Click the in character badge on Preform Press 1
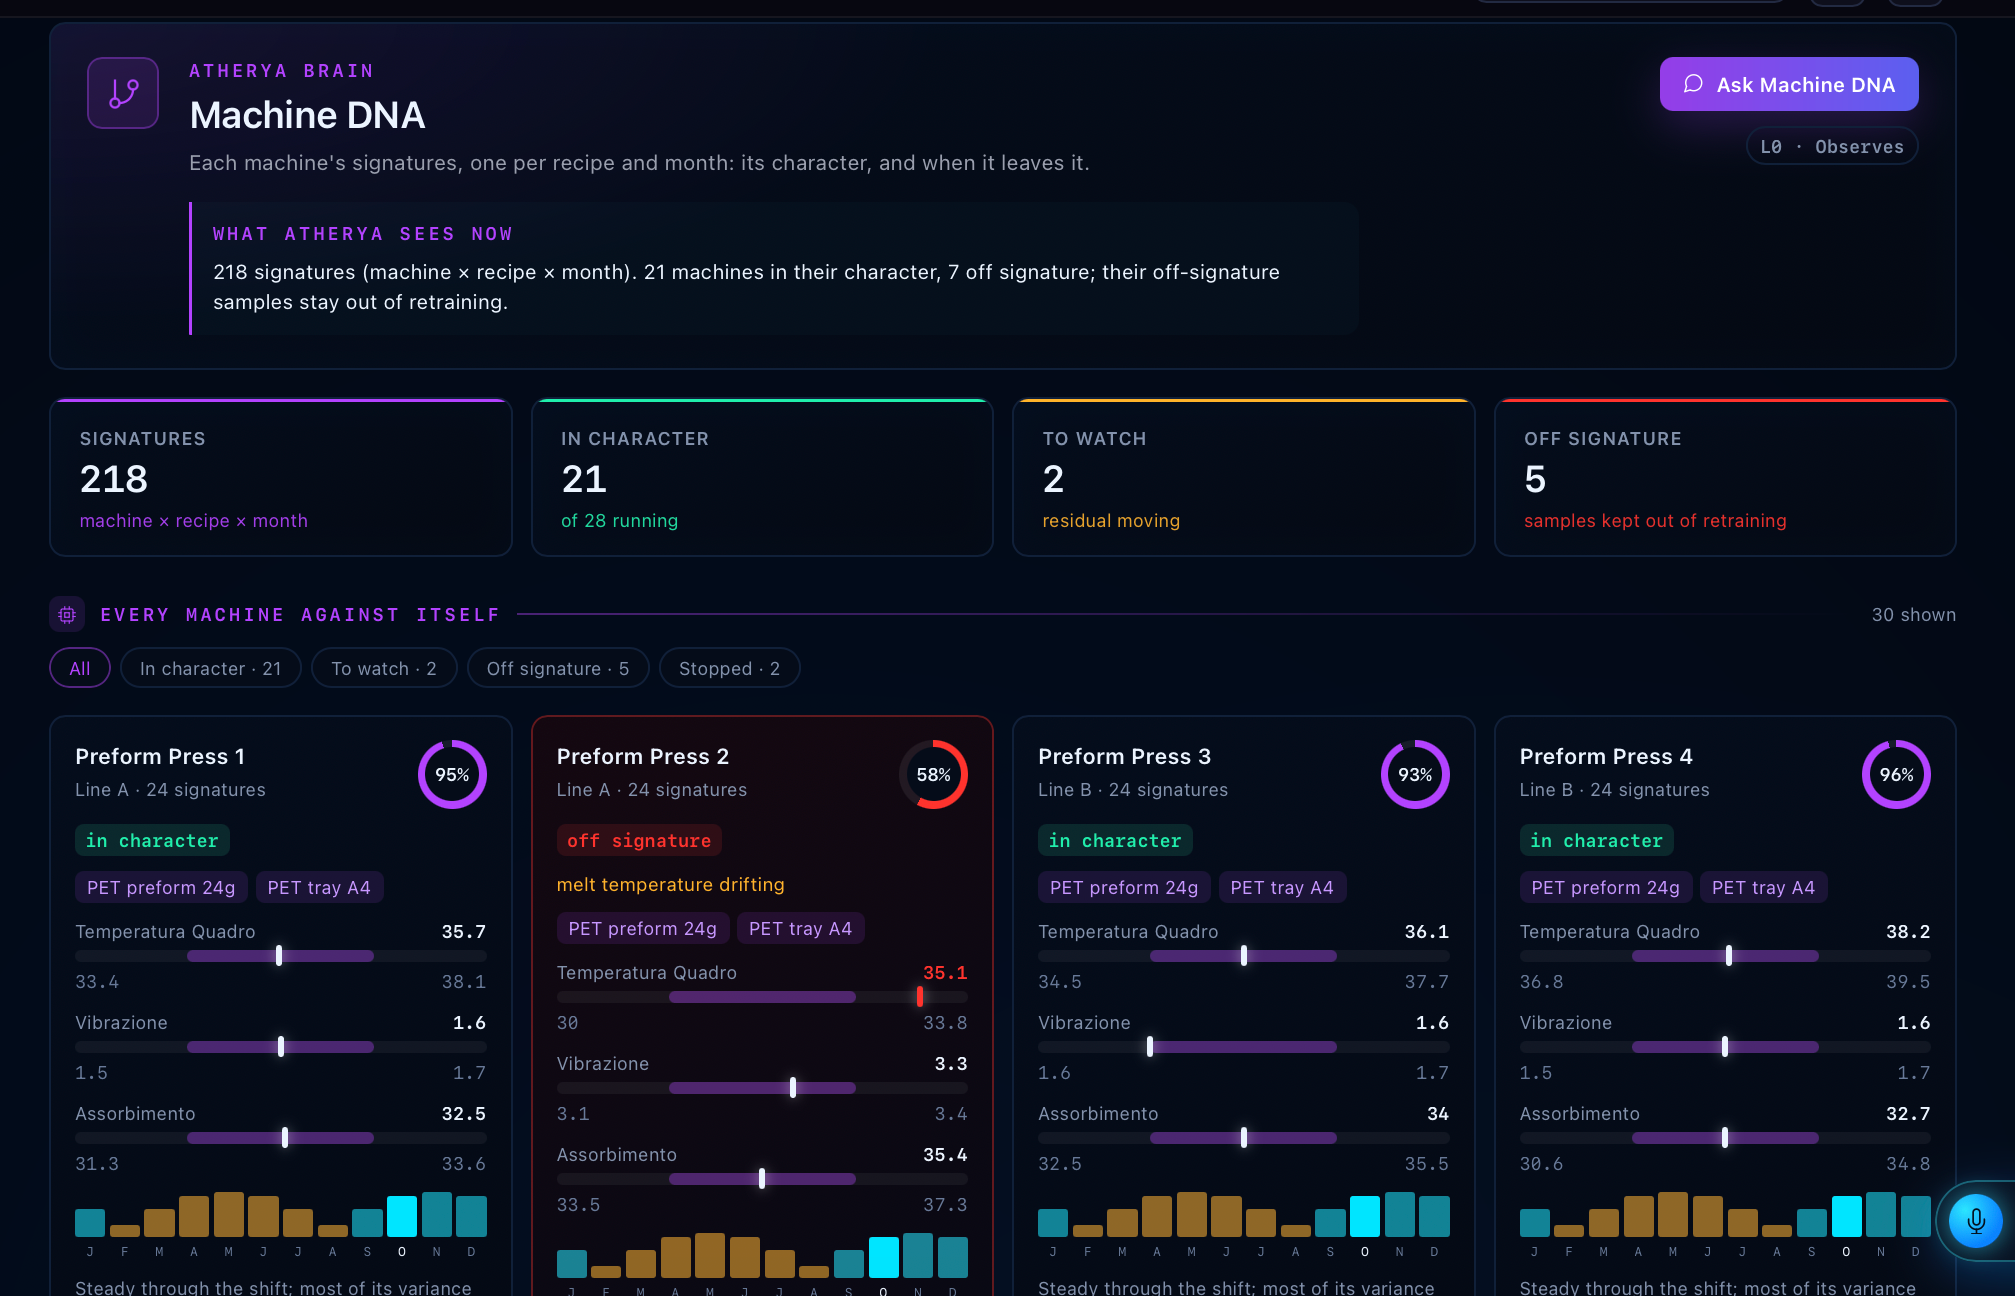The height and width of the screenshot is (1296, 2015). (152, 840)
